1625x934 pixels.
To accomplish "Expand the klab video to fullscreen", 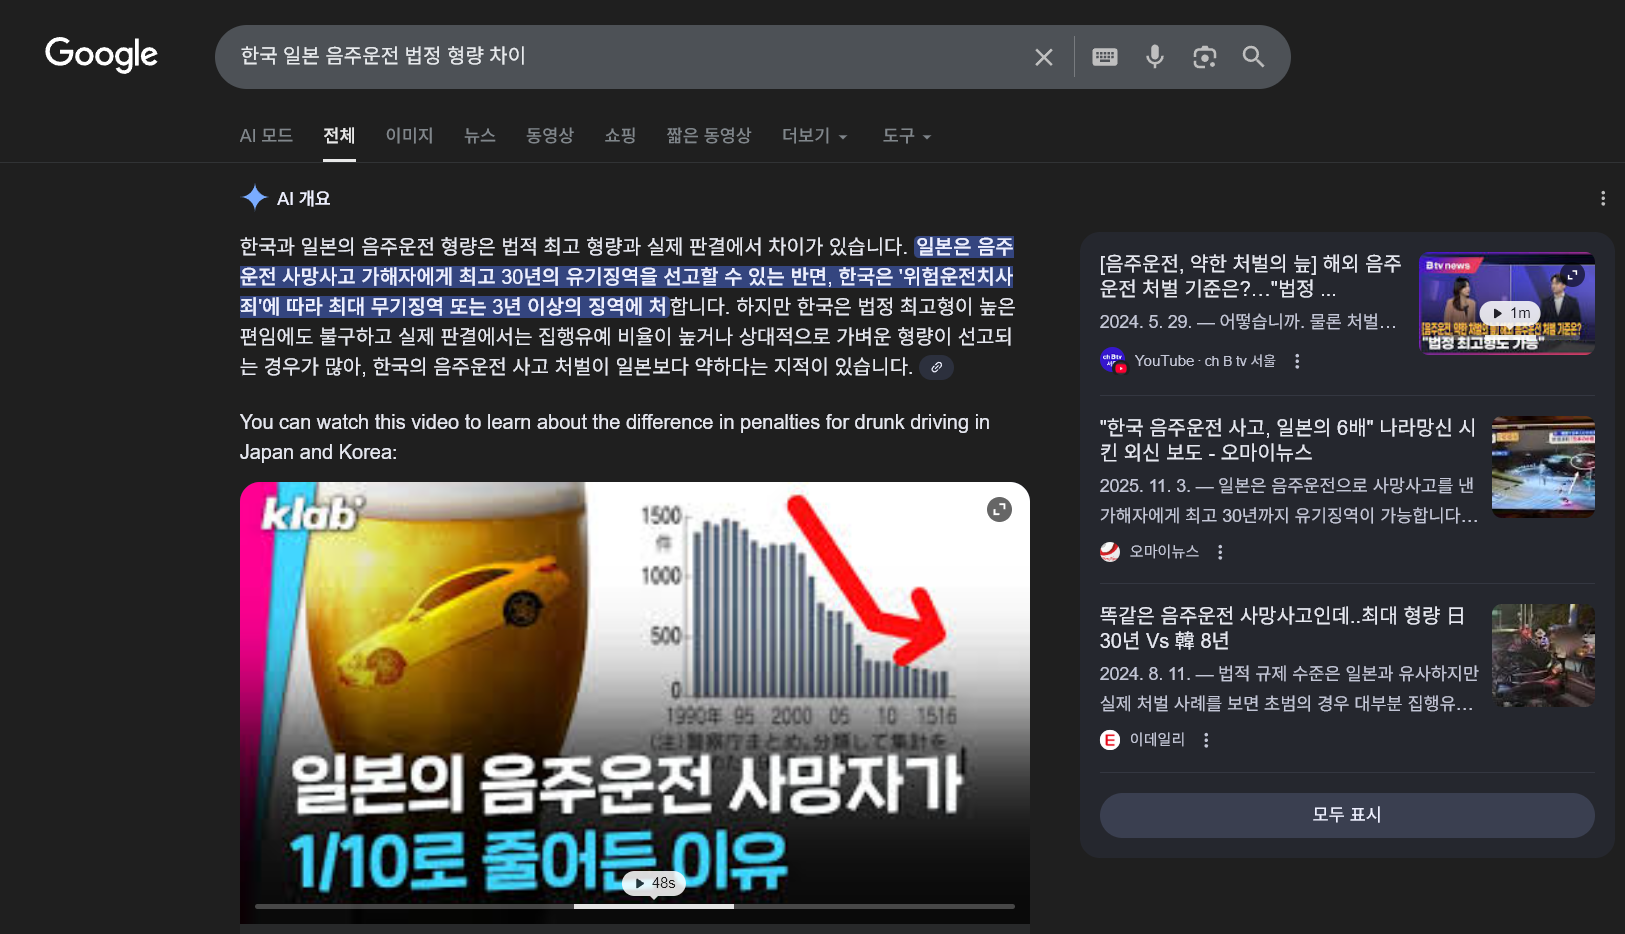I will coord(999,510).
